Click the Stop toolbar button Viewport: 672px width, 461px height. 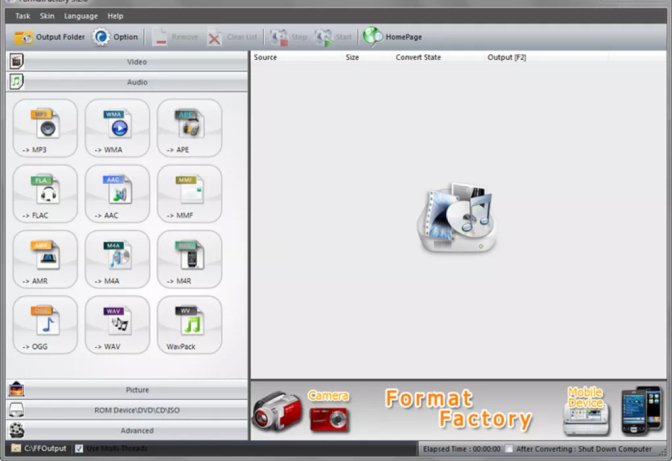[x=288, y=37]
